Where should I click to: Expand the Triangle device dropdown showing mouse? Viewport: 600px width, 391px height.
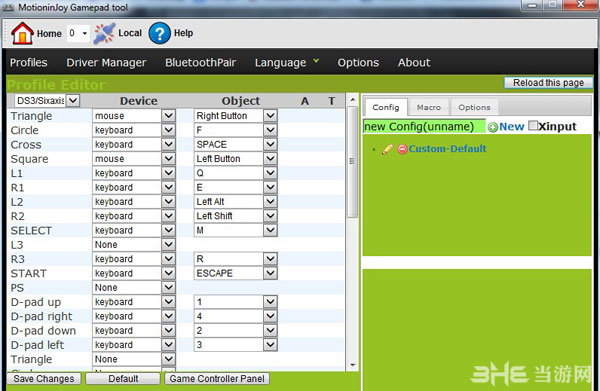click(134, 116)
